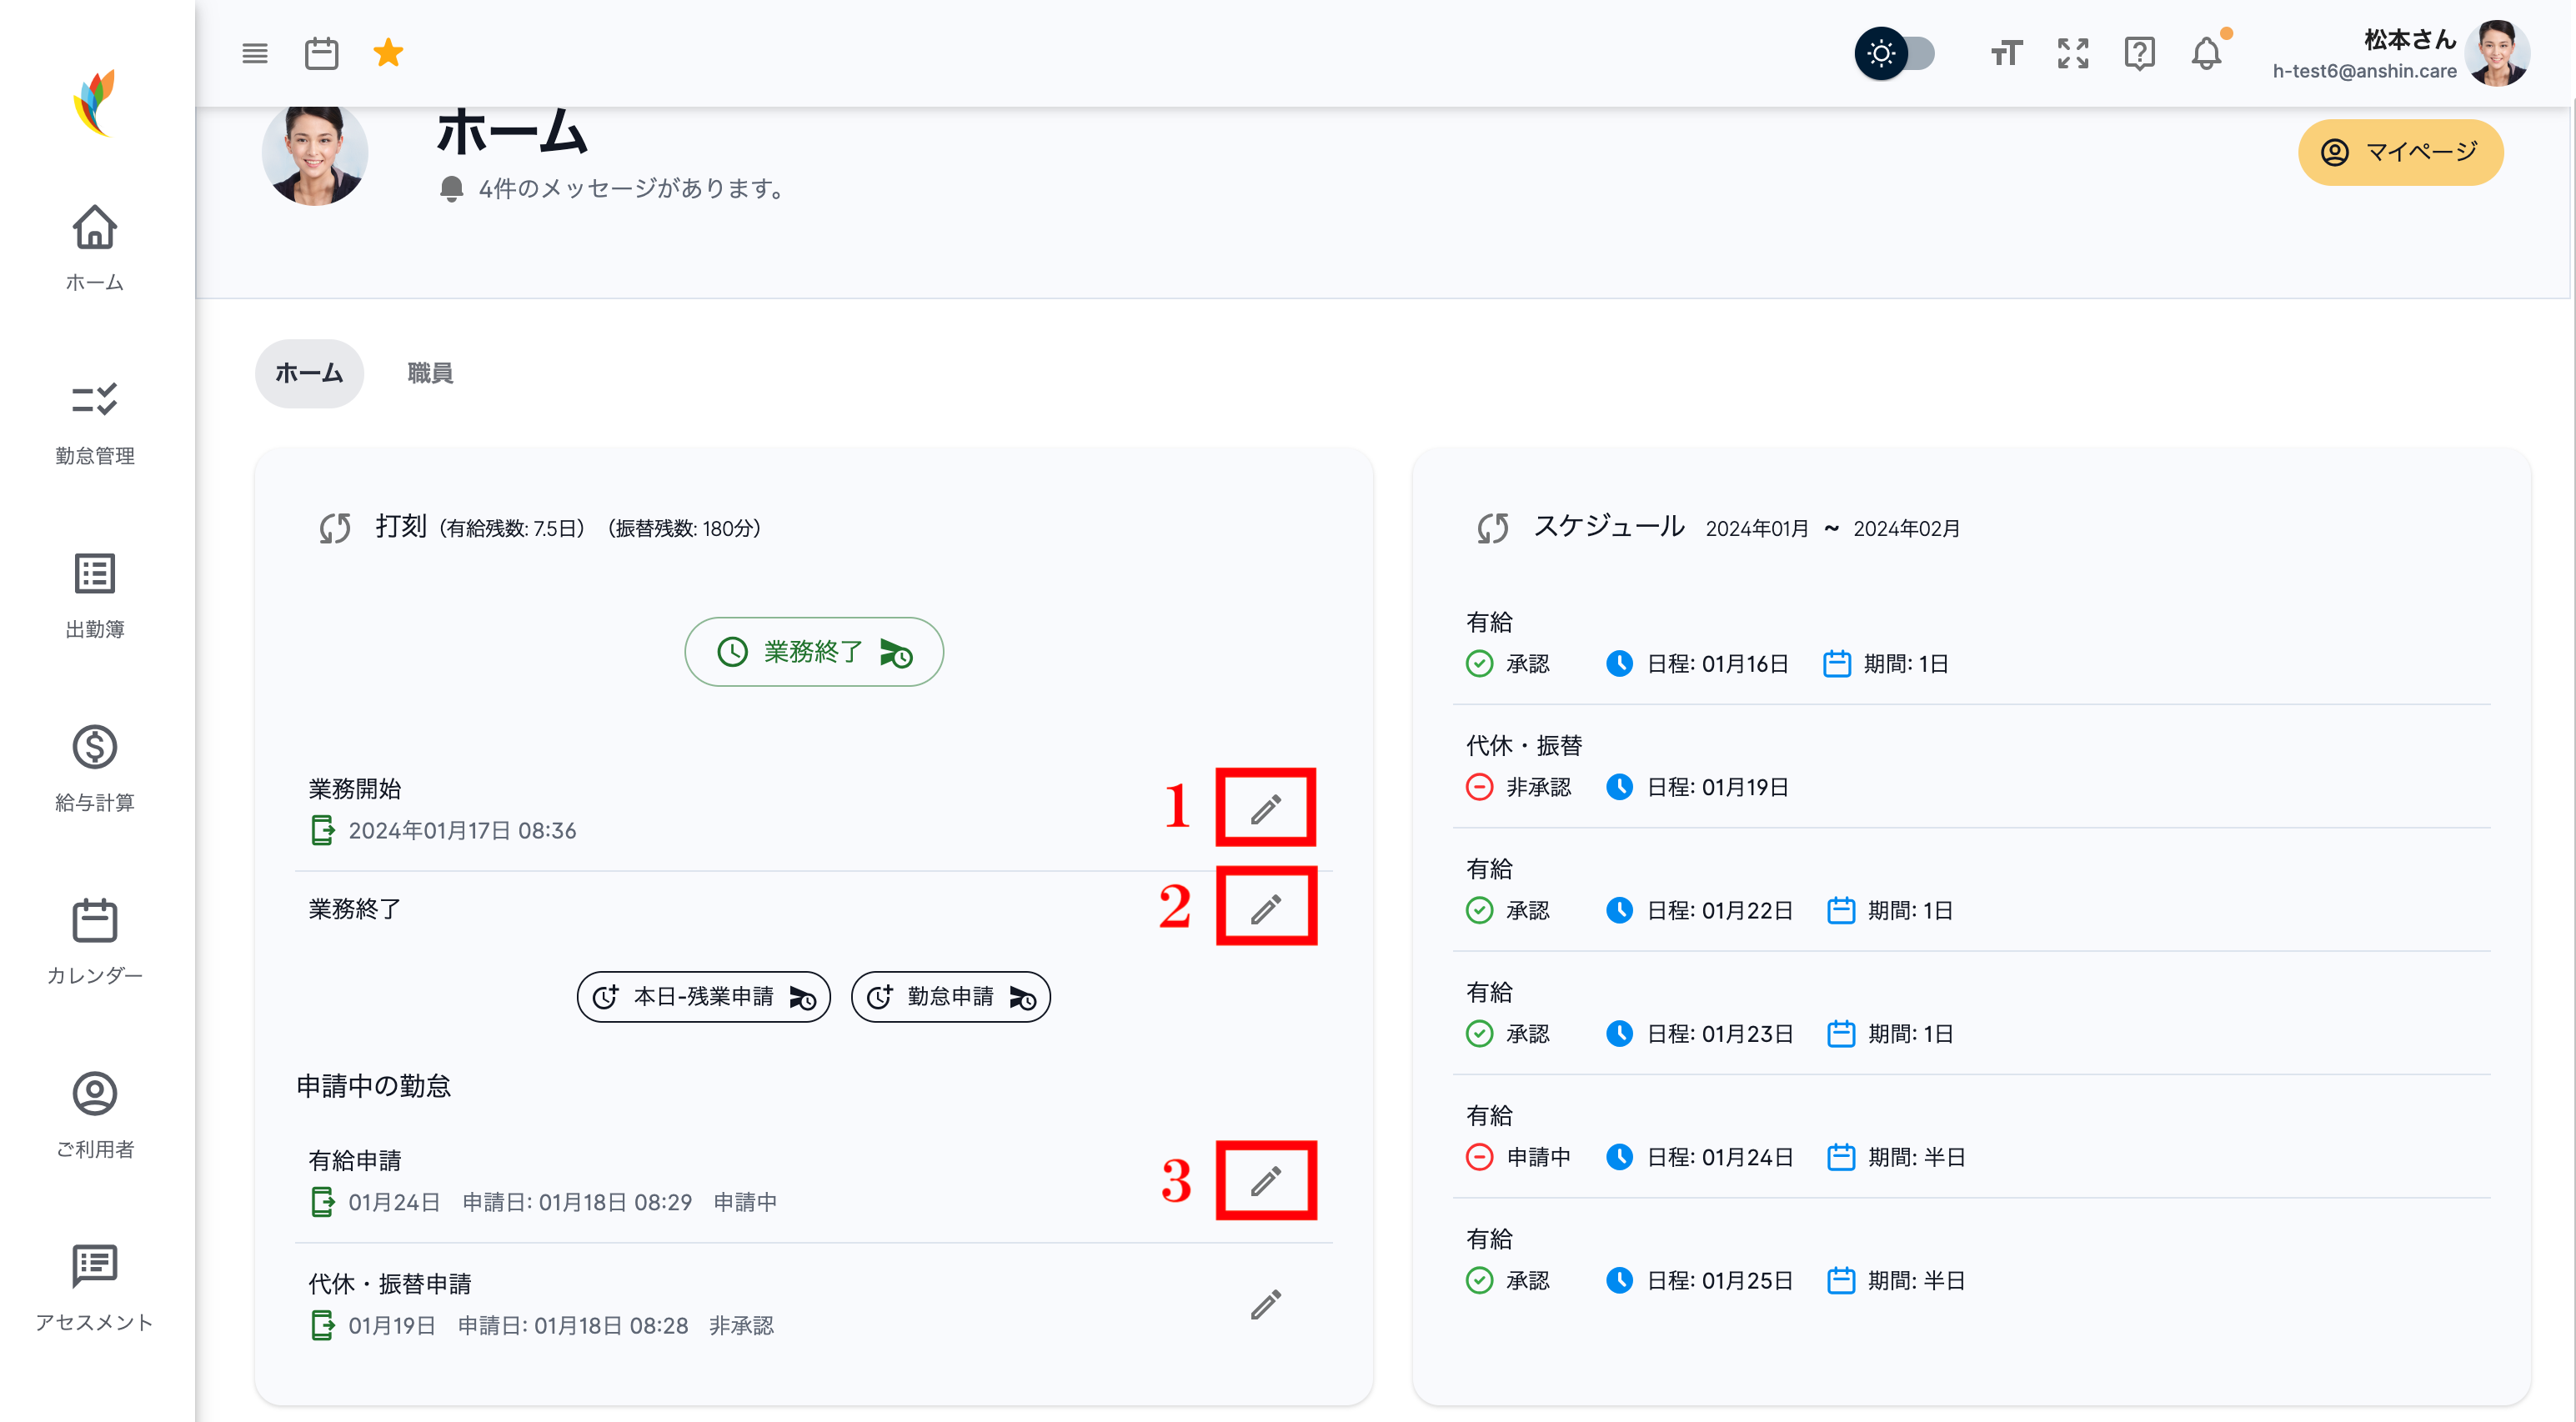This screenshot has height=1422, width=2576.
Task: Click the calendar icon in top toolbar
Action: click(x=321, y=53)
